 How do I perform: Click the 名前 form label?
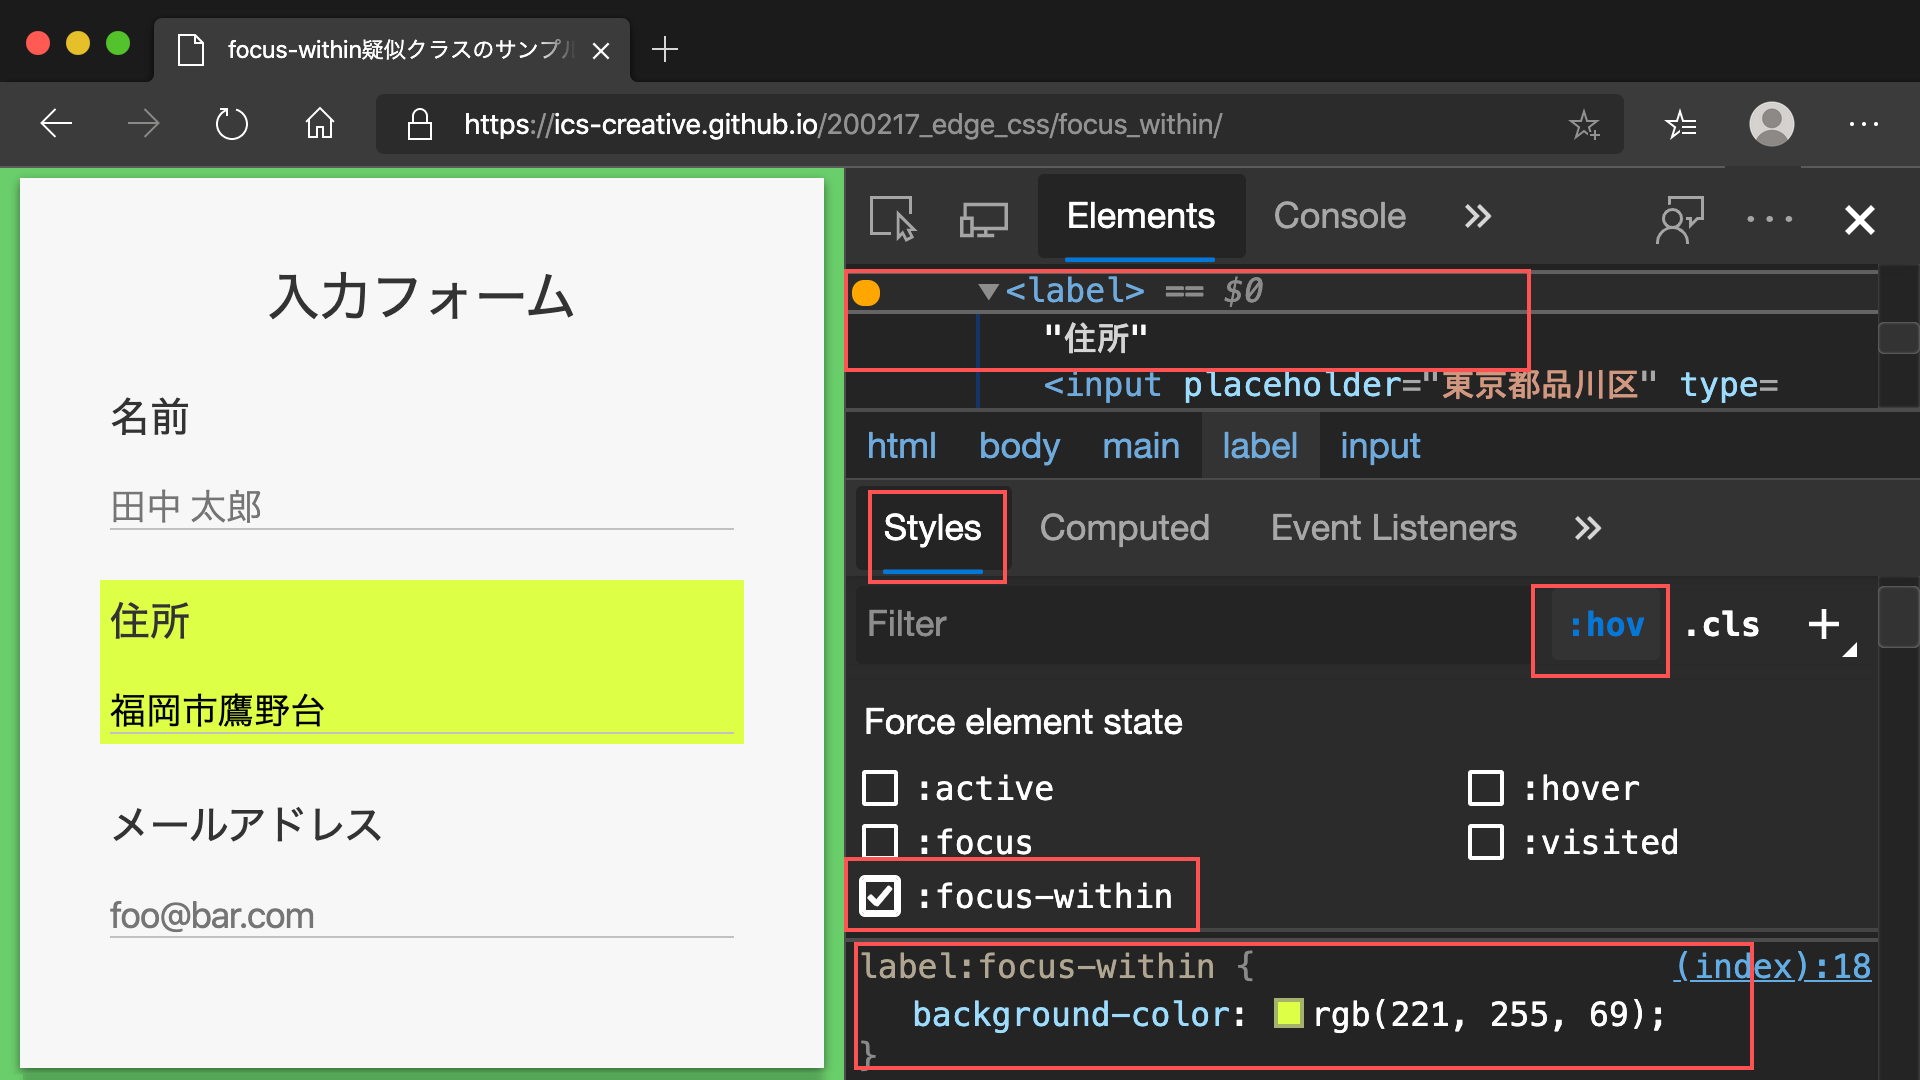click(x=150, y=417)
